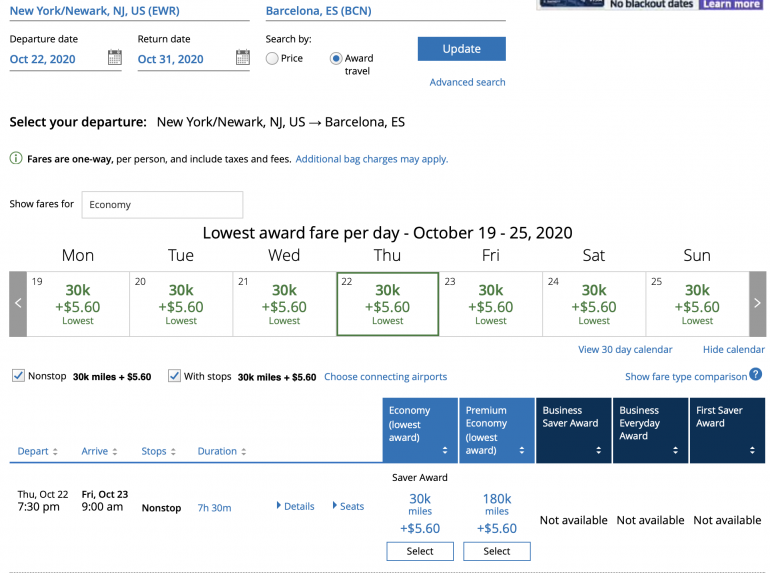Click the previous week arrow
The width and height of the screenshot is (770, 573).
[18, 303]
